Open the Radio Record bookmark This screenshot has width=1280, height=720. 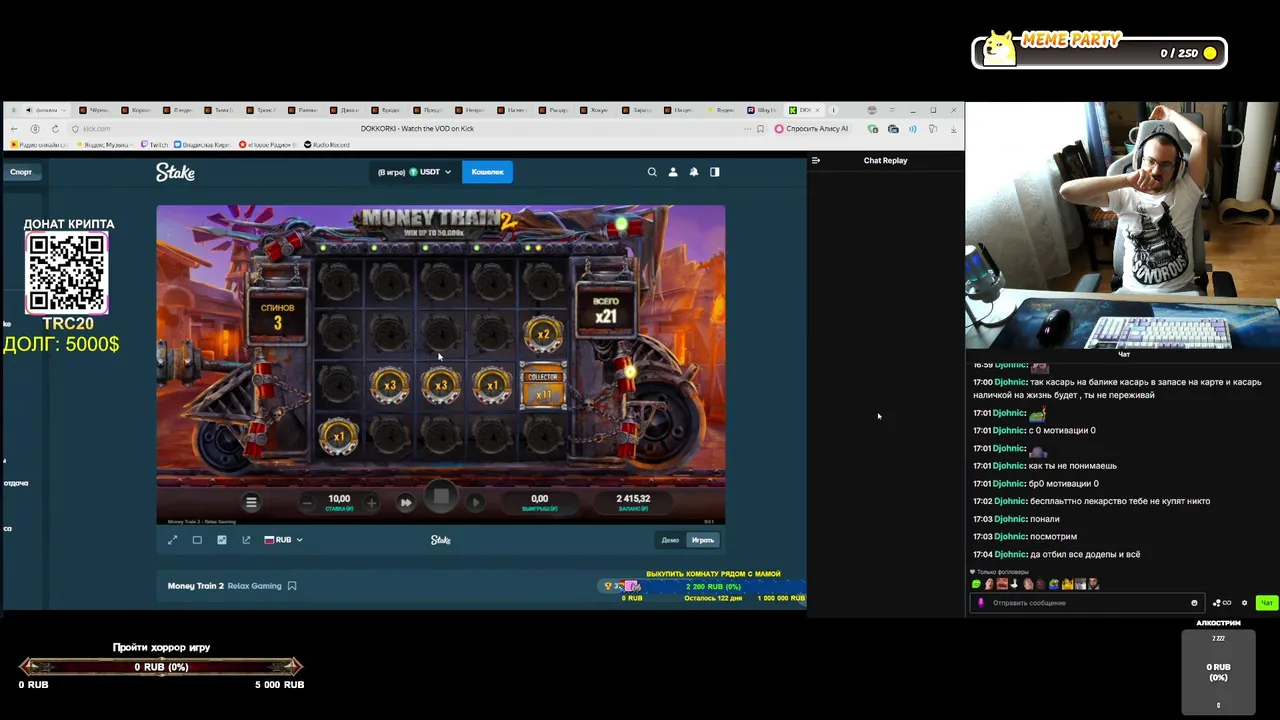(x=327, y=145)
